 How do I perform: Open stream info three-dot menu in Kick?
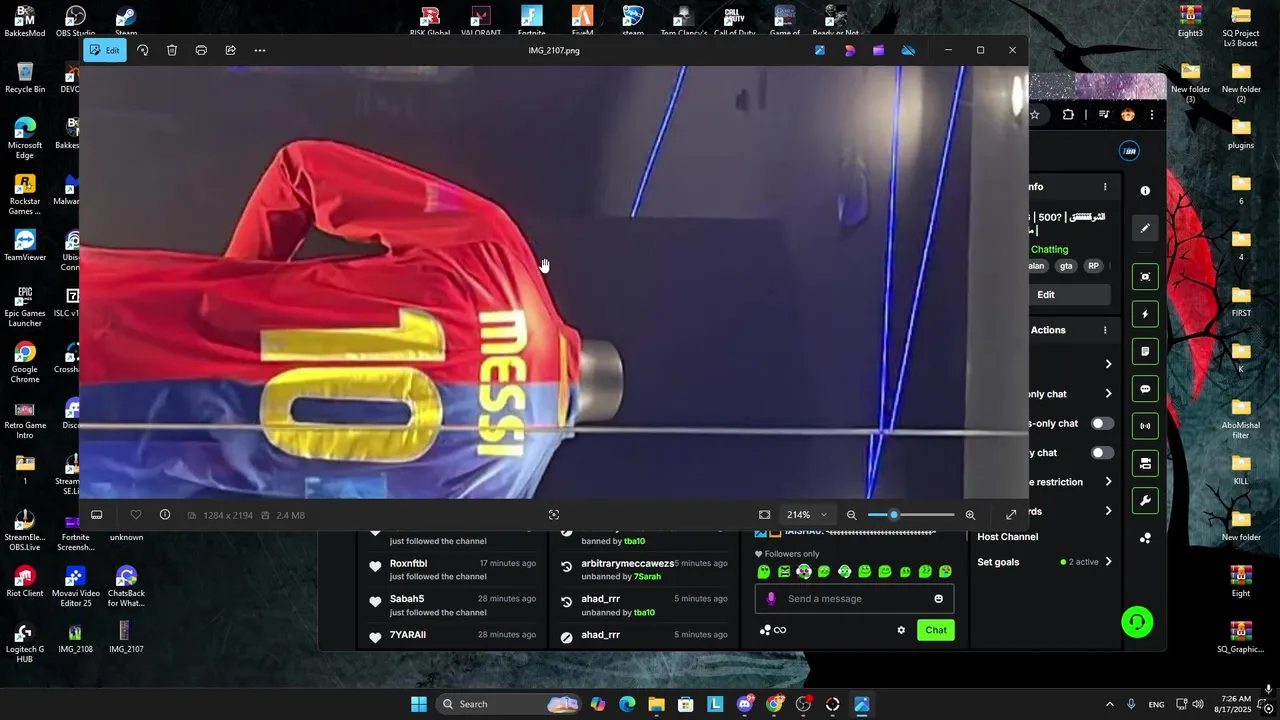tap(1105, 187)
